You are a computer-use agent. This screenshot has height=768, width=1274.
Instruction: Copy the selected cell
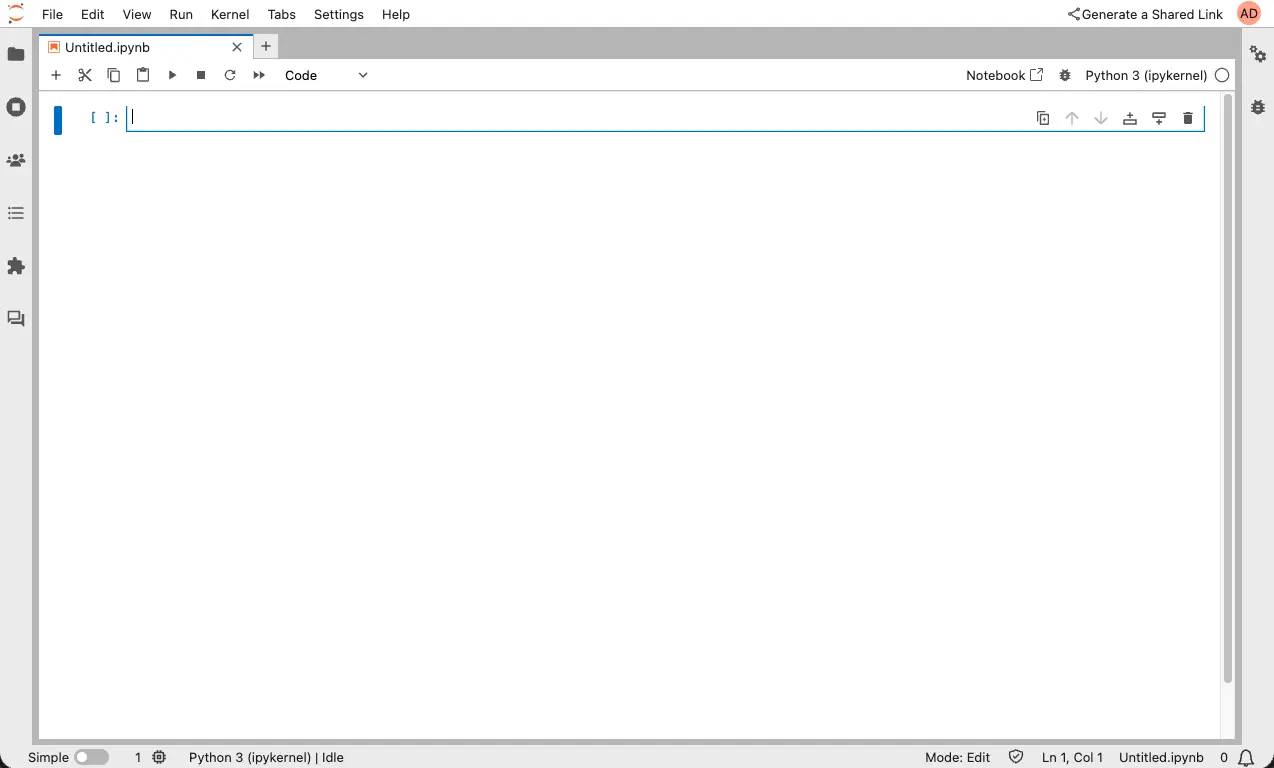click(x=114, y=75)
